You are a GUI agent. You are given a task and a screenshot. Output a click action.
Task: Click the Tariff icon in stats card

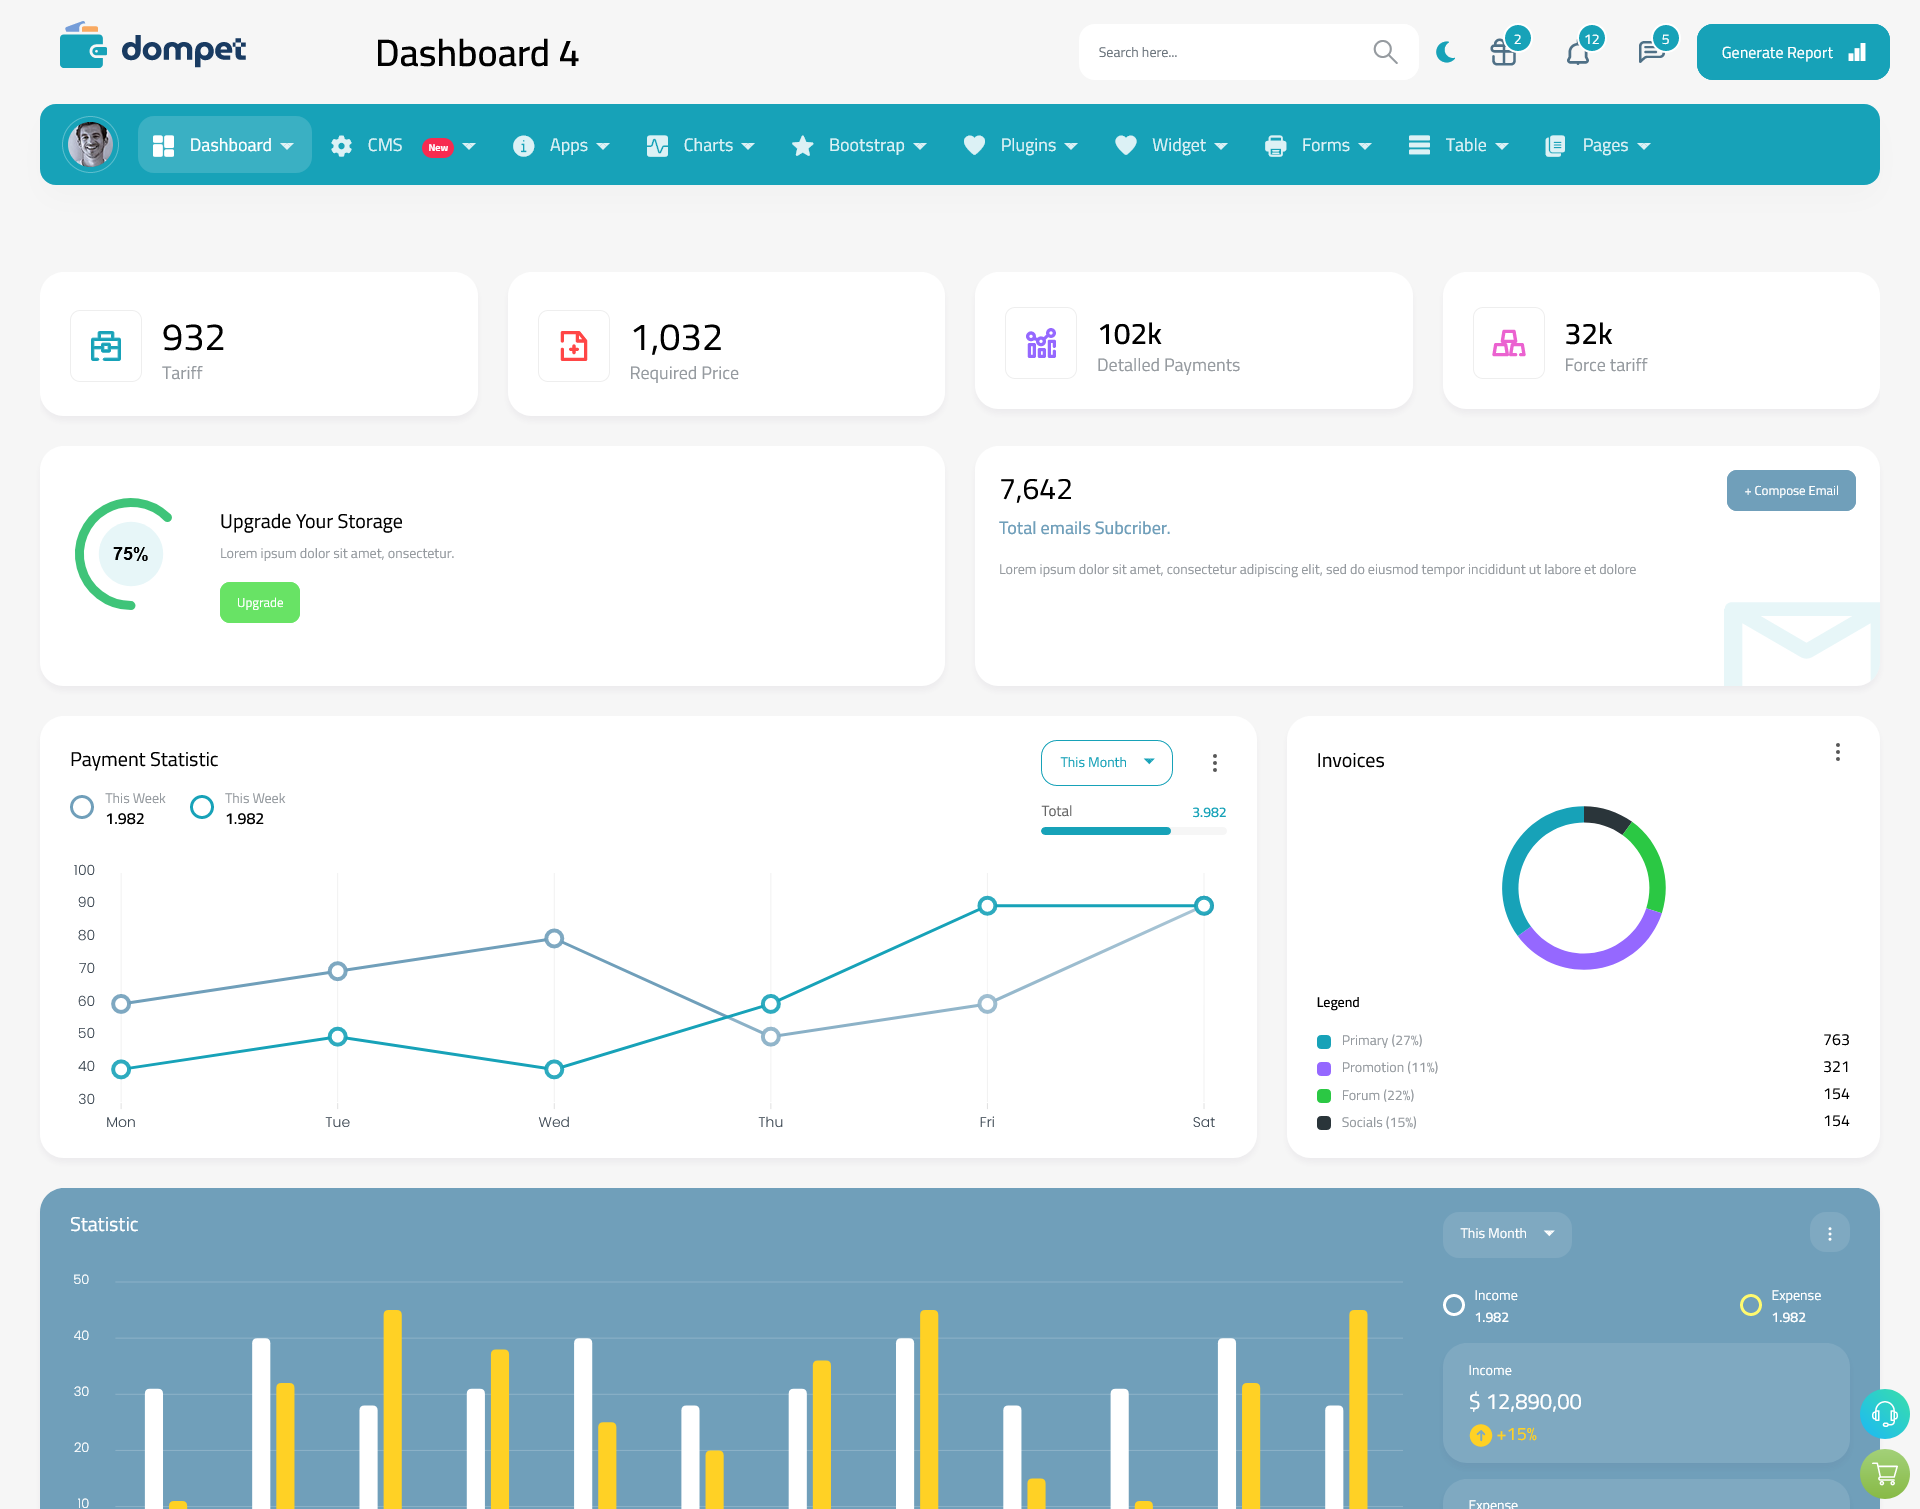click(104, 345)
